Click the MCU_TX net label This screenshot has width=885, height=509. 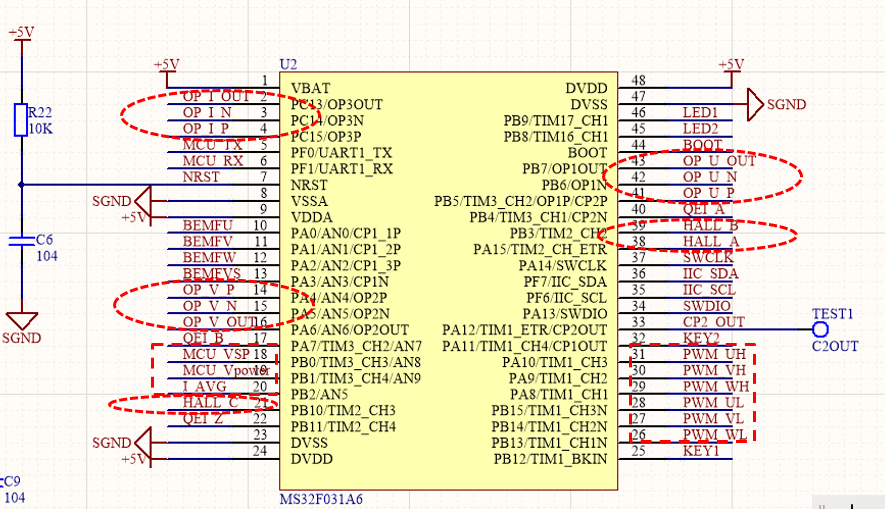(212, 144)
